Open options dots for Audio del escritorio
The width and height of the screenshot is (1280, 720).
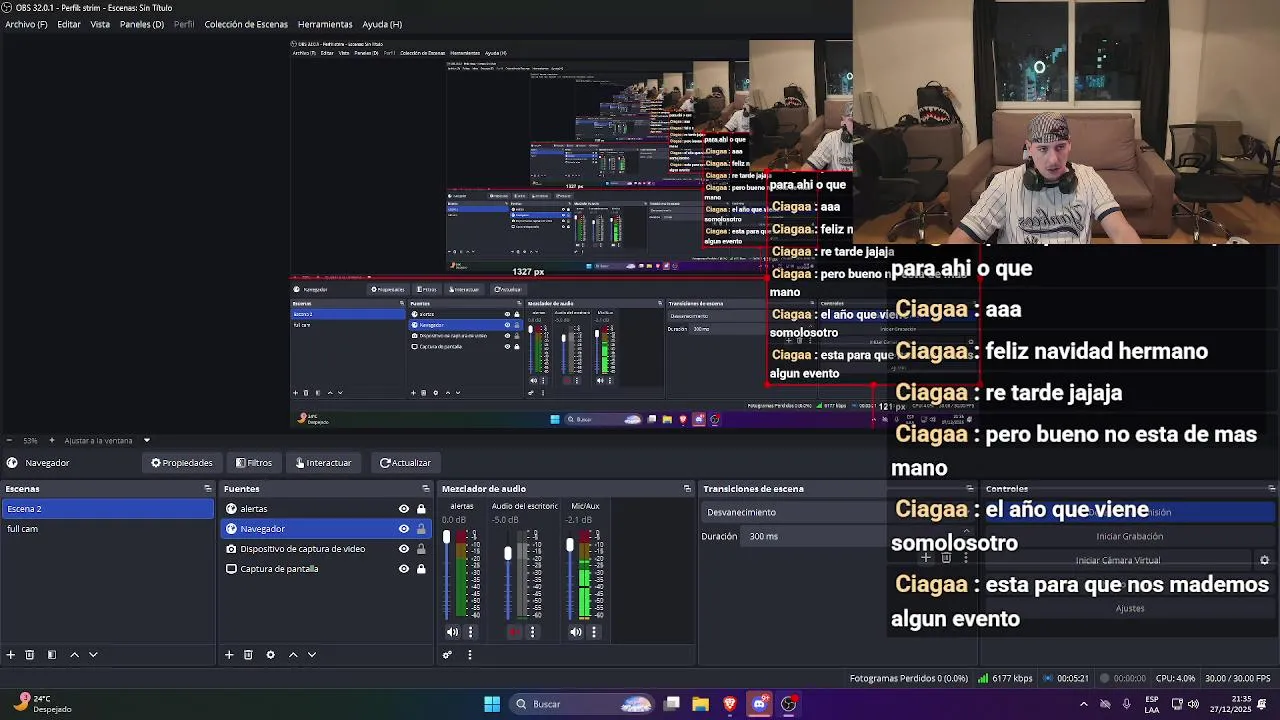click(x=532, y=632)
